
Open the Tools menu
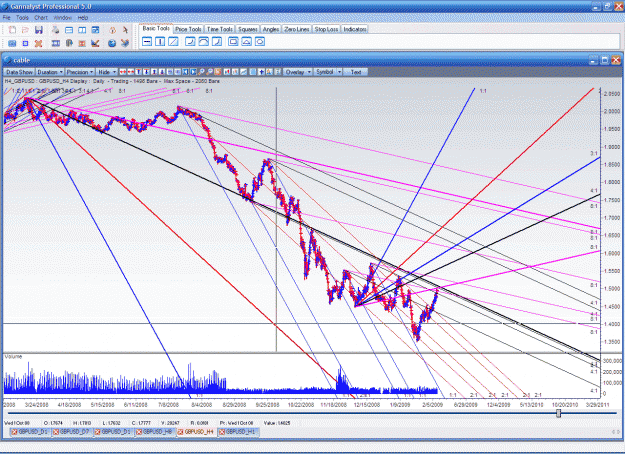(22, 18)
